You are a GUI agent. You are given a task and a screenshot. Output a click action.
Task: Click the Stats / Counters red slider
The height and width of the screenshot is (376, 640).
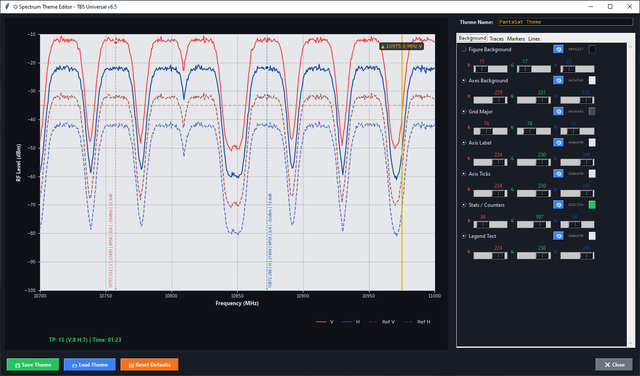[x=490, y=224]
